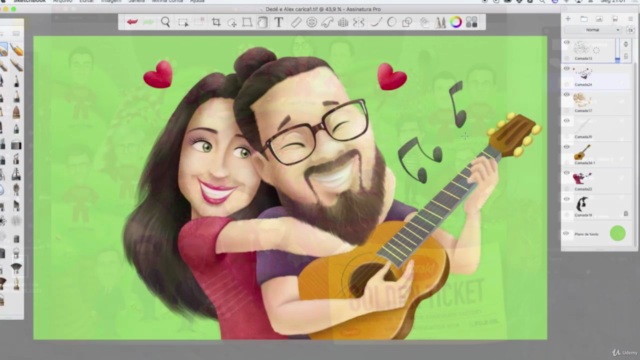640x360 pixels.
Task: Toggle the lock icon on Camada13
Action: tap(626, 56)
